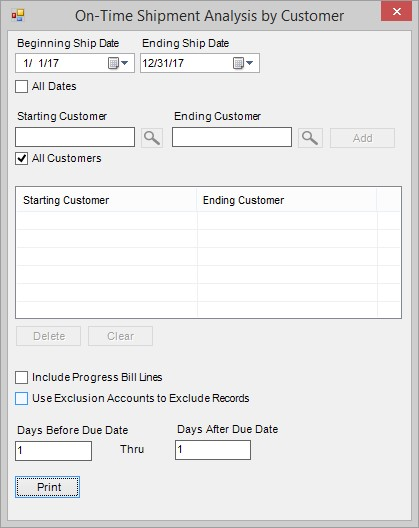The height and width of the screenshot is (528, 419).
Task: Toggle Use Exclusion Accounts to Exclude Records
Action: (22, 398)
